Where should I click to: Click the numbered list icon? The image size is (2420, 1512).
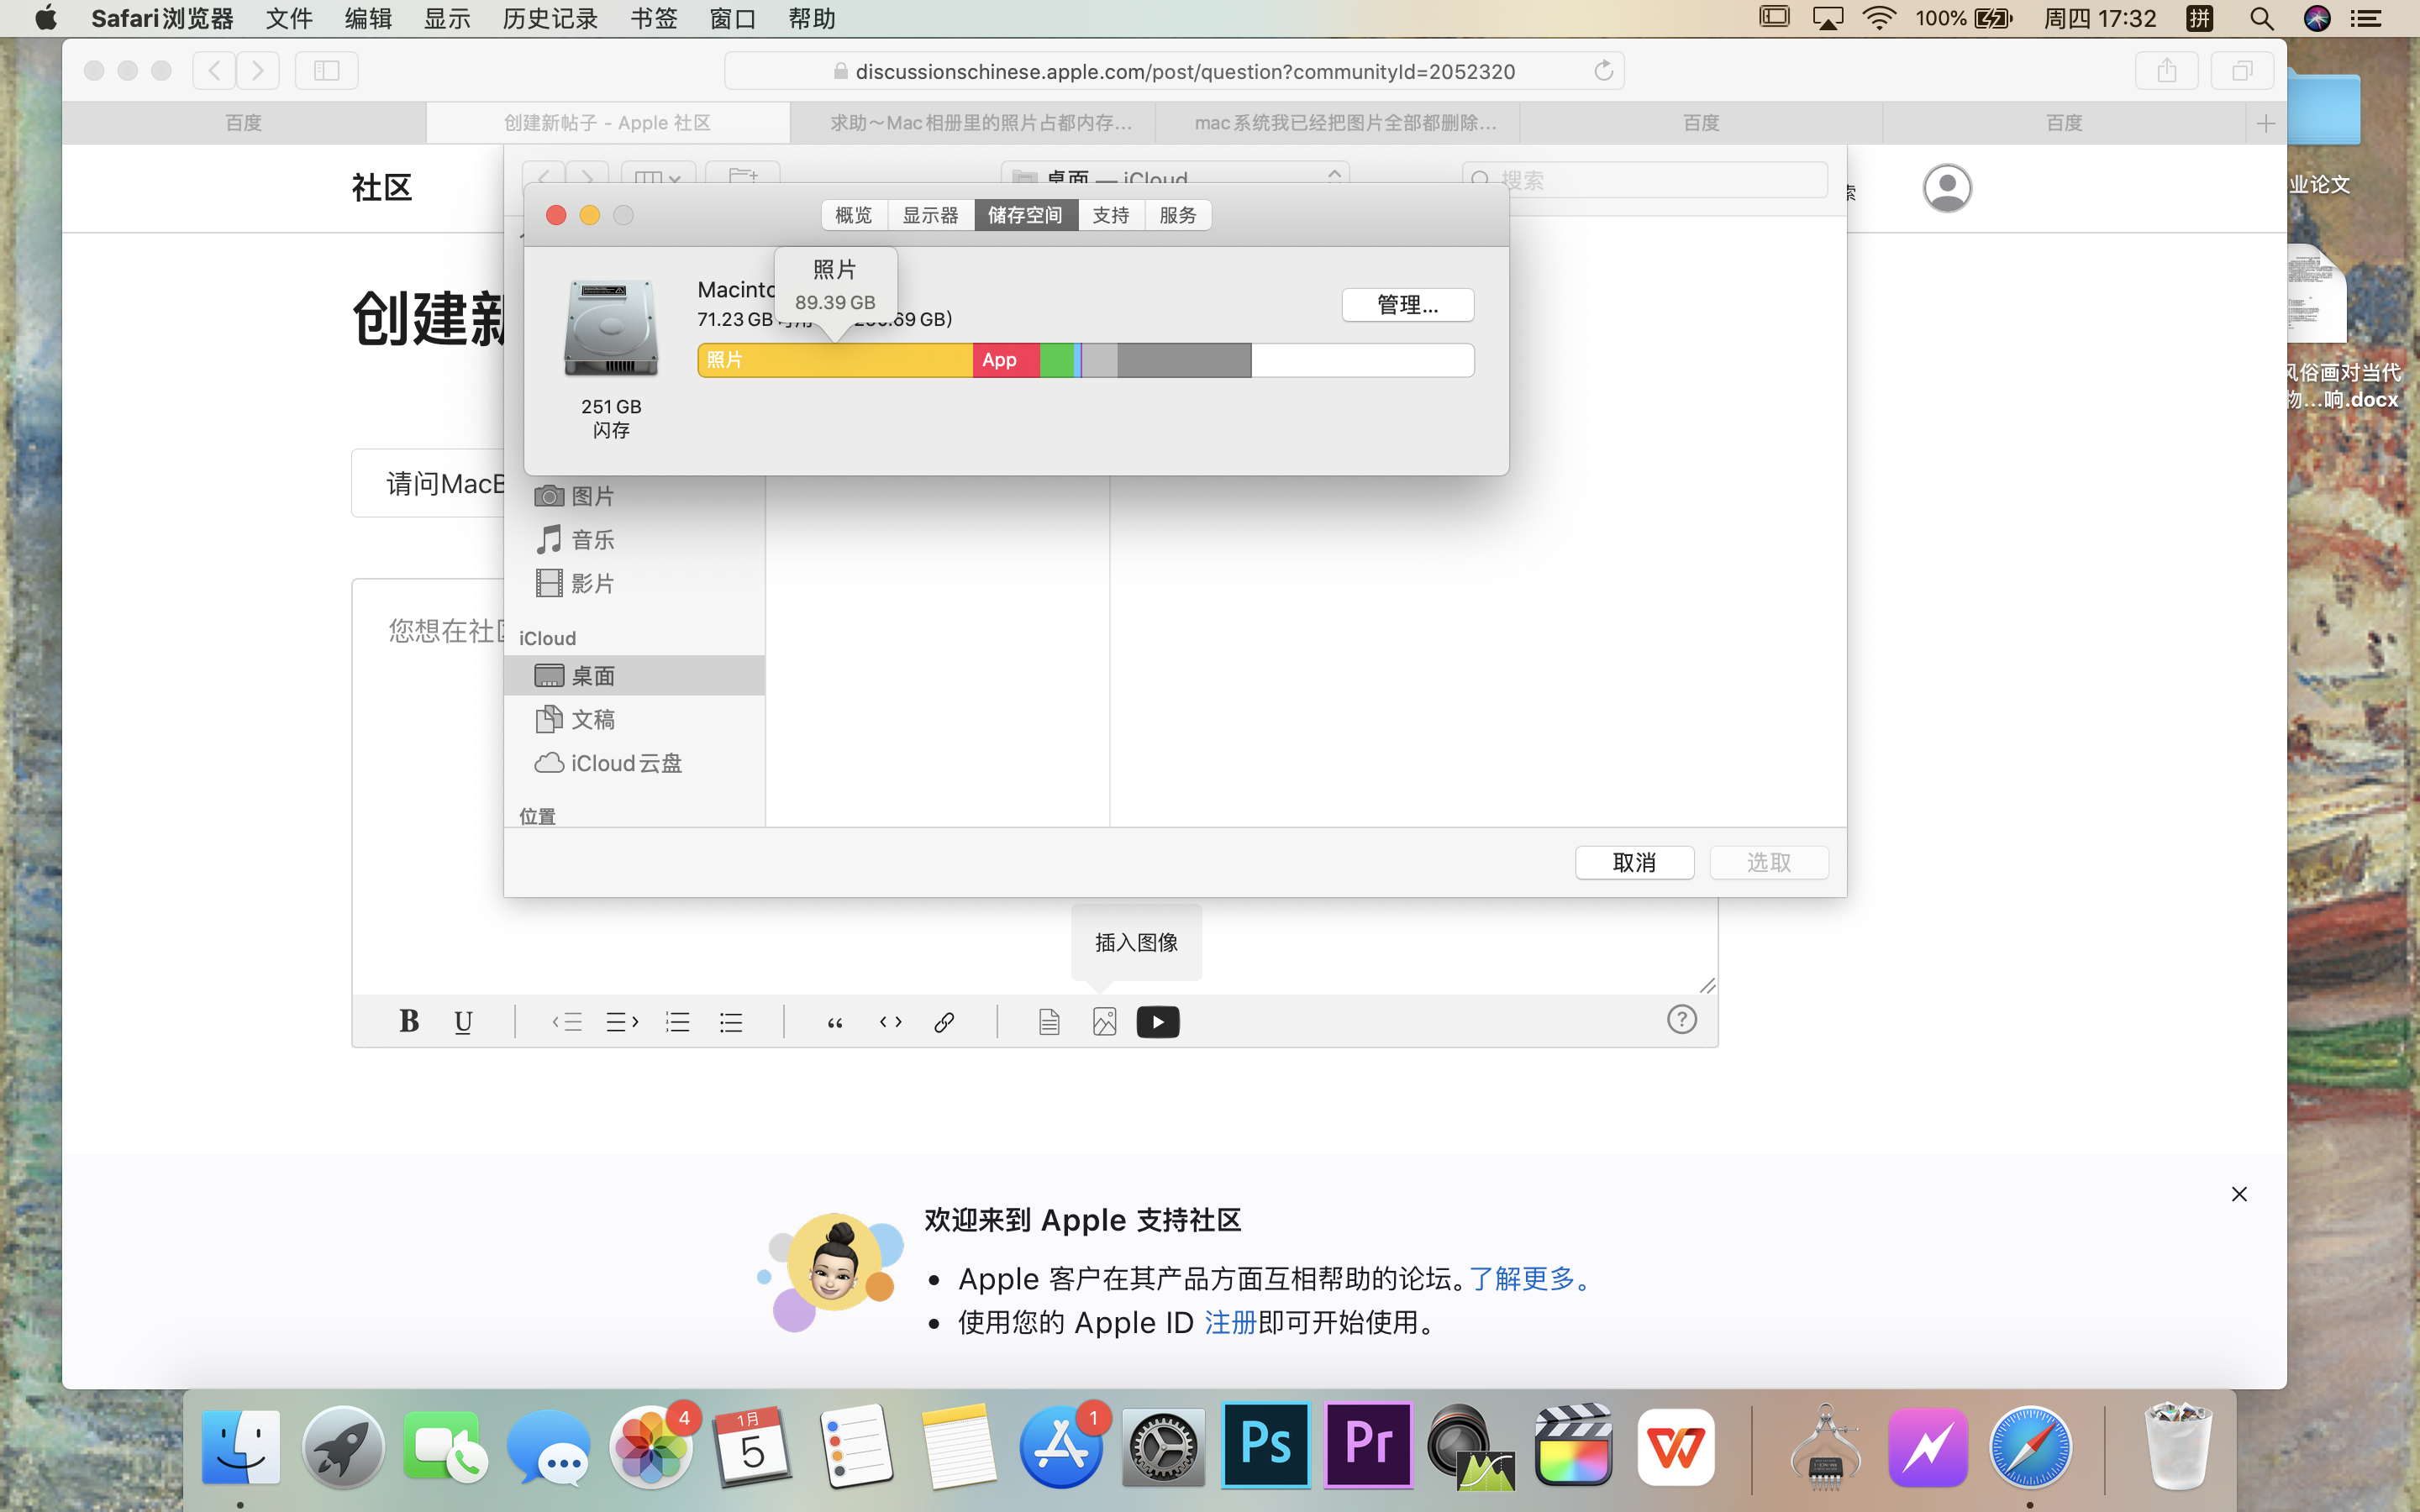pos(677,1021)
